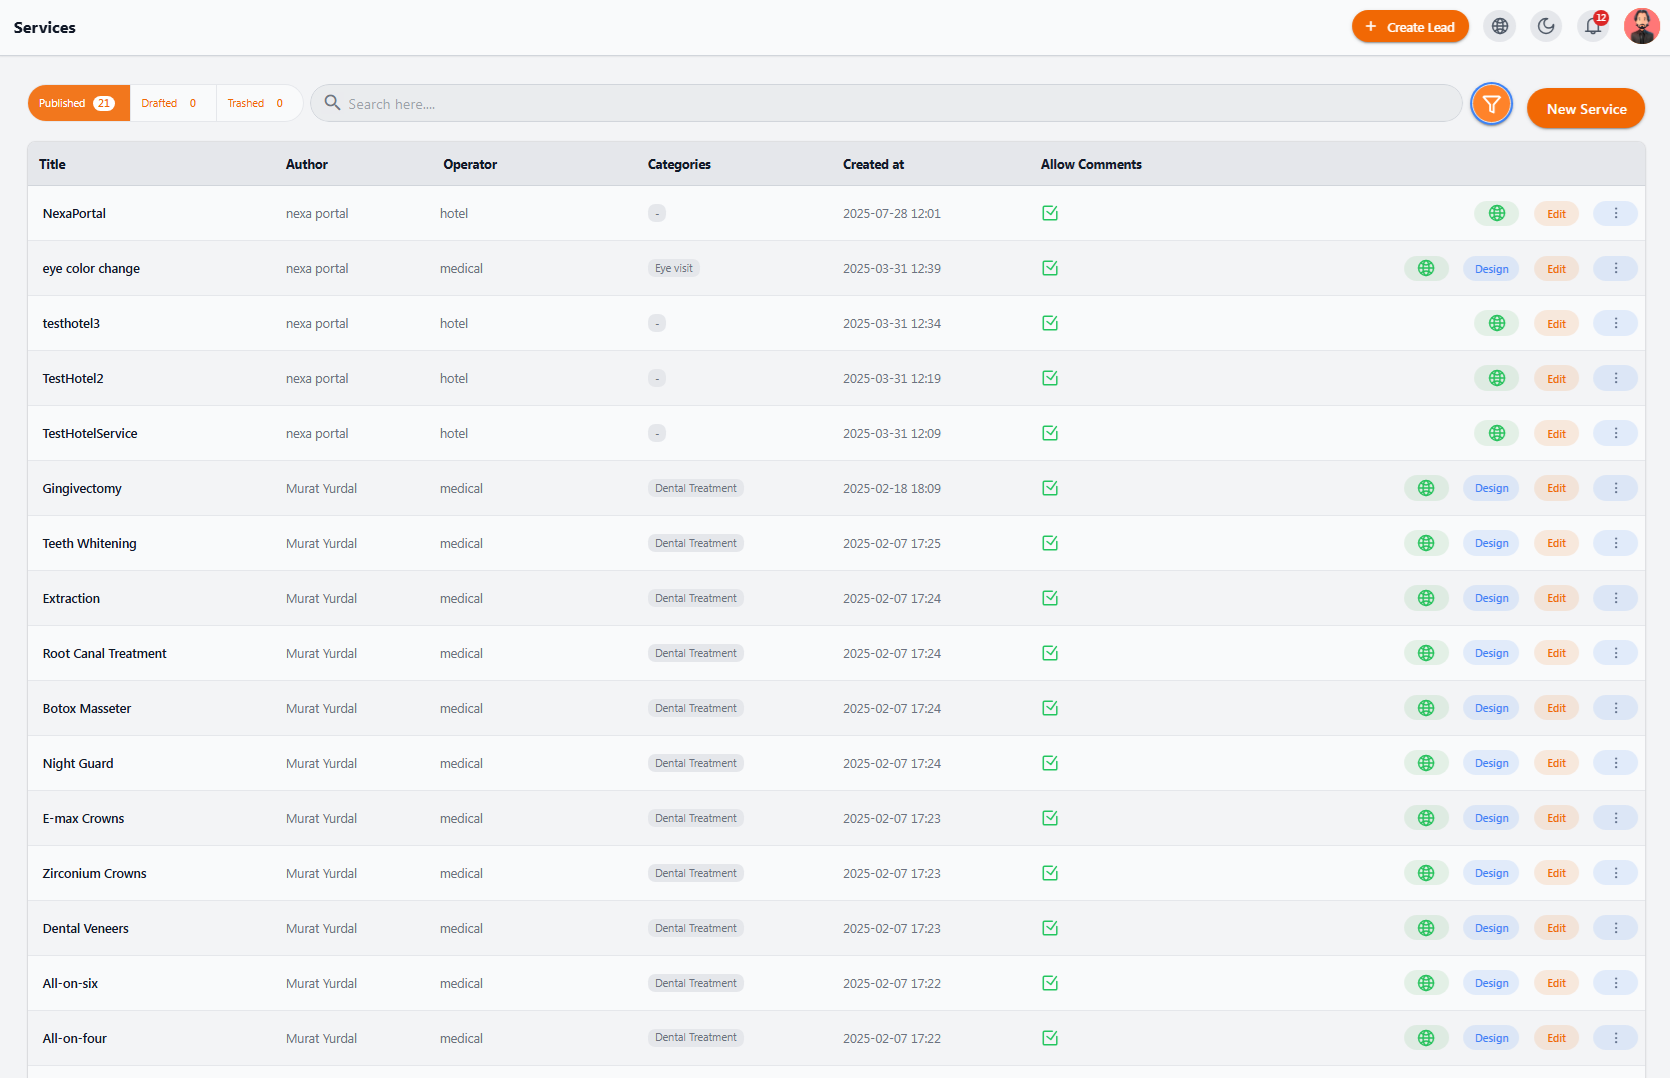
Task: Open the filter options icon
Action: pos(1491,104)
